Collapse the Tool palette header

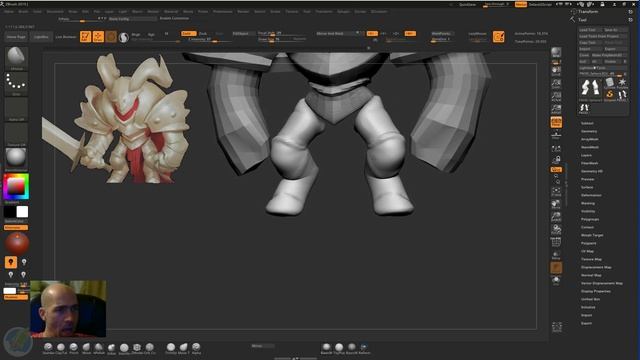(582, 20)
